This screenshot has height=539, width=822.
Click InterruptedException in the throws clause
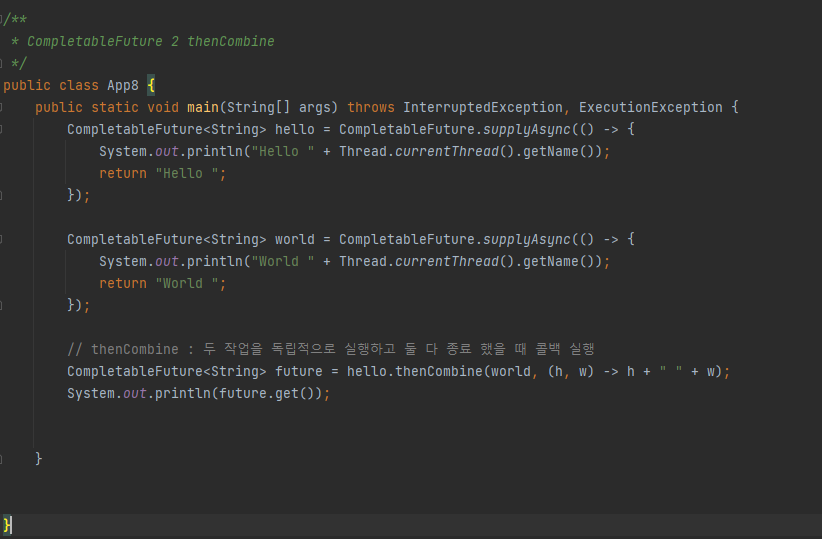coord(483,107)
